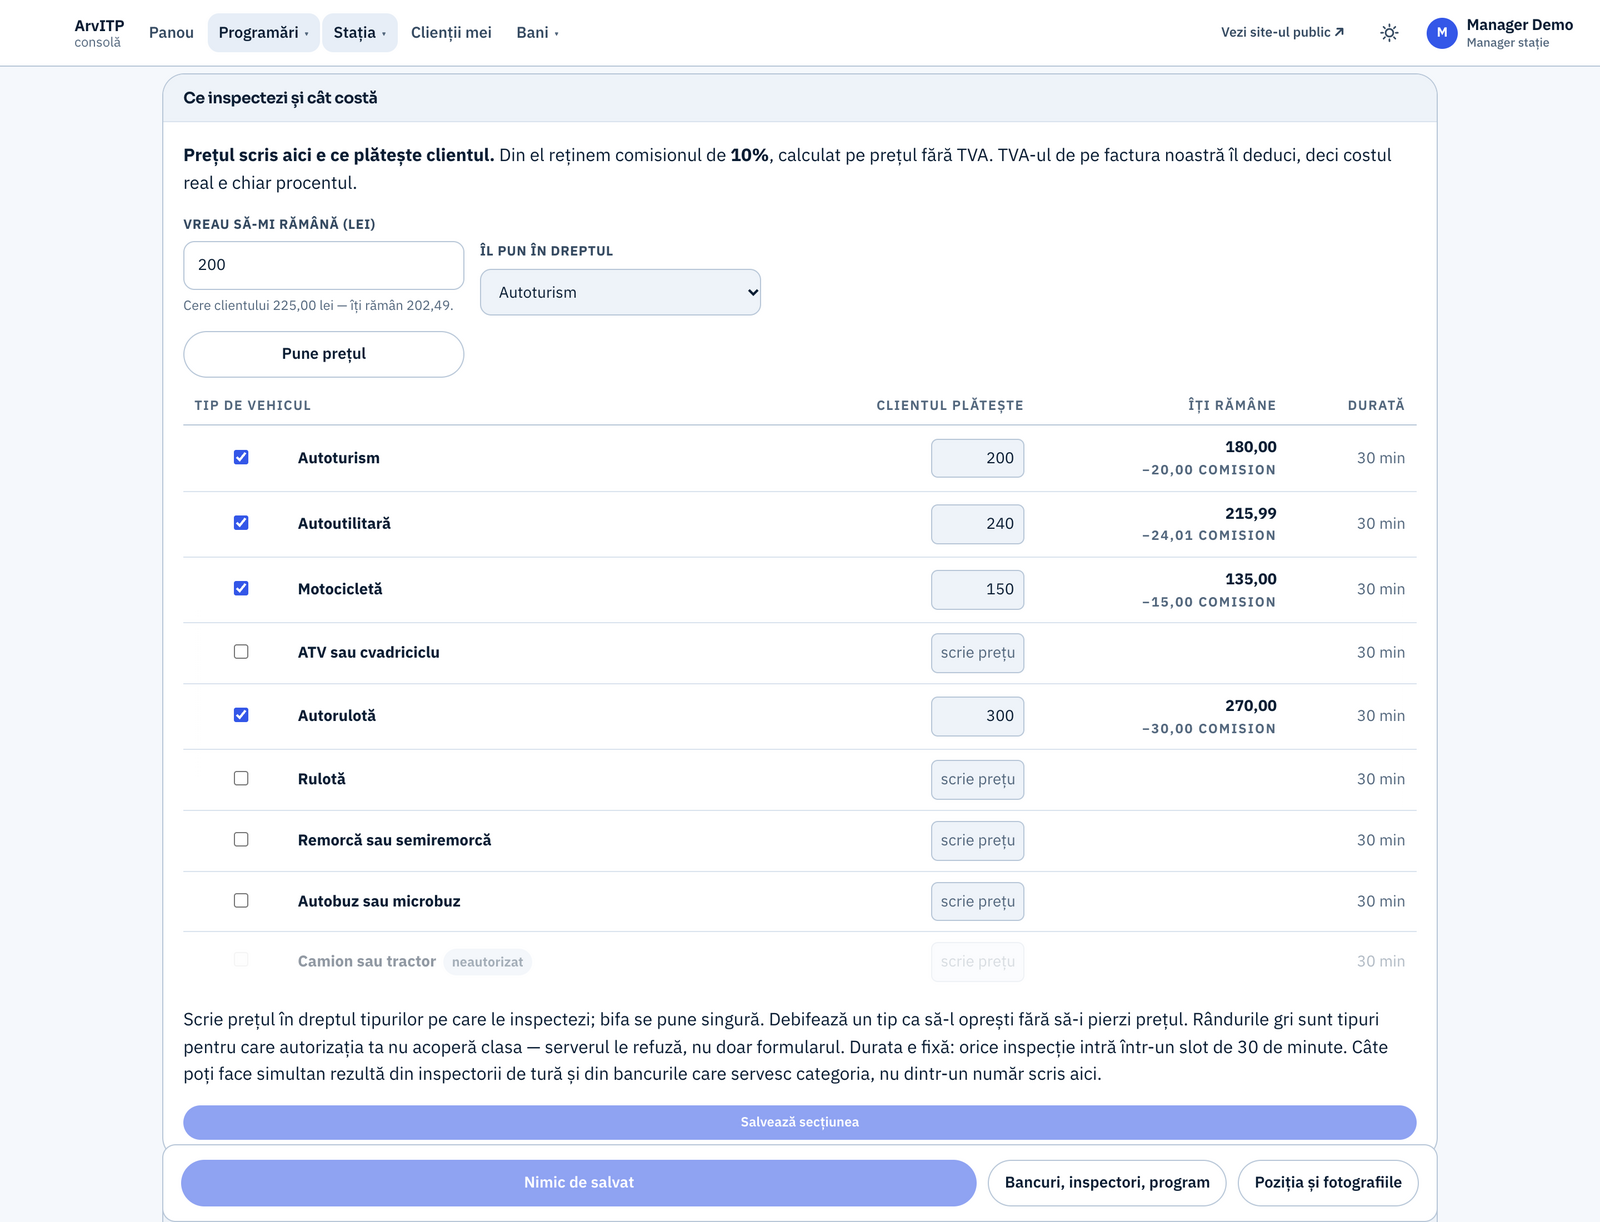The width and height of the screenshot is (1600, 1222).
Task: Enable the Autobuz sau microbuz checkbox
Action: [241, 901]
